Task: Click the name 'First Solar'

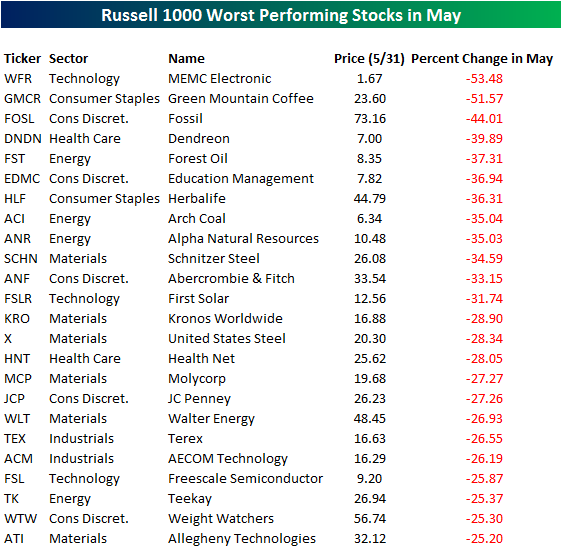Action: point(199,299)
